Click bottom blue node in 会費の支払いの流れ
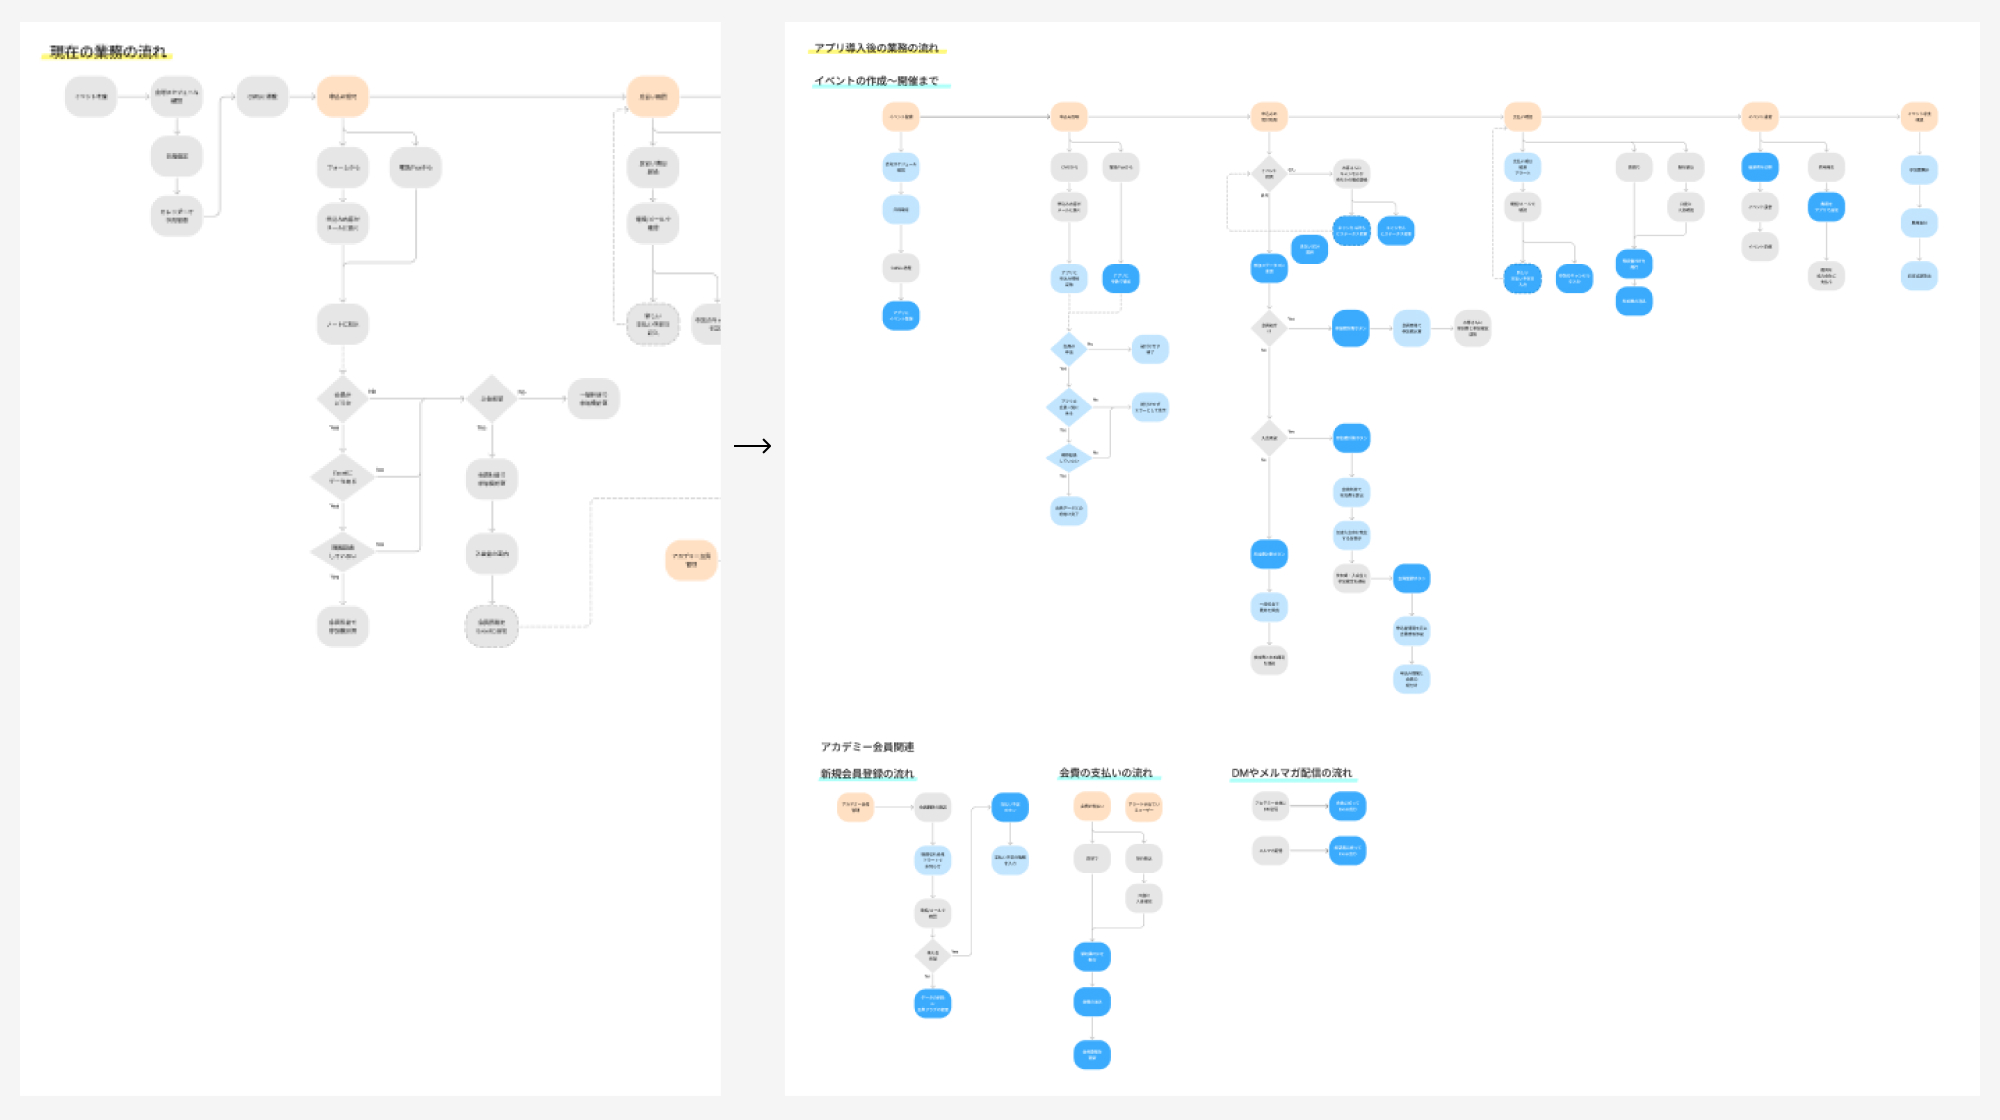The height and width of the screenshot is (1120, 2000). point(1092,1054)
